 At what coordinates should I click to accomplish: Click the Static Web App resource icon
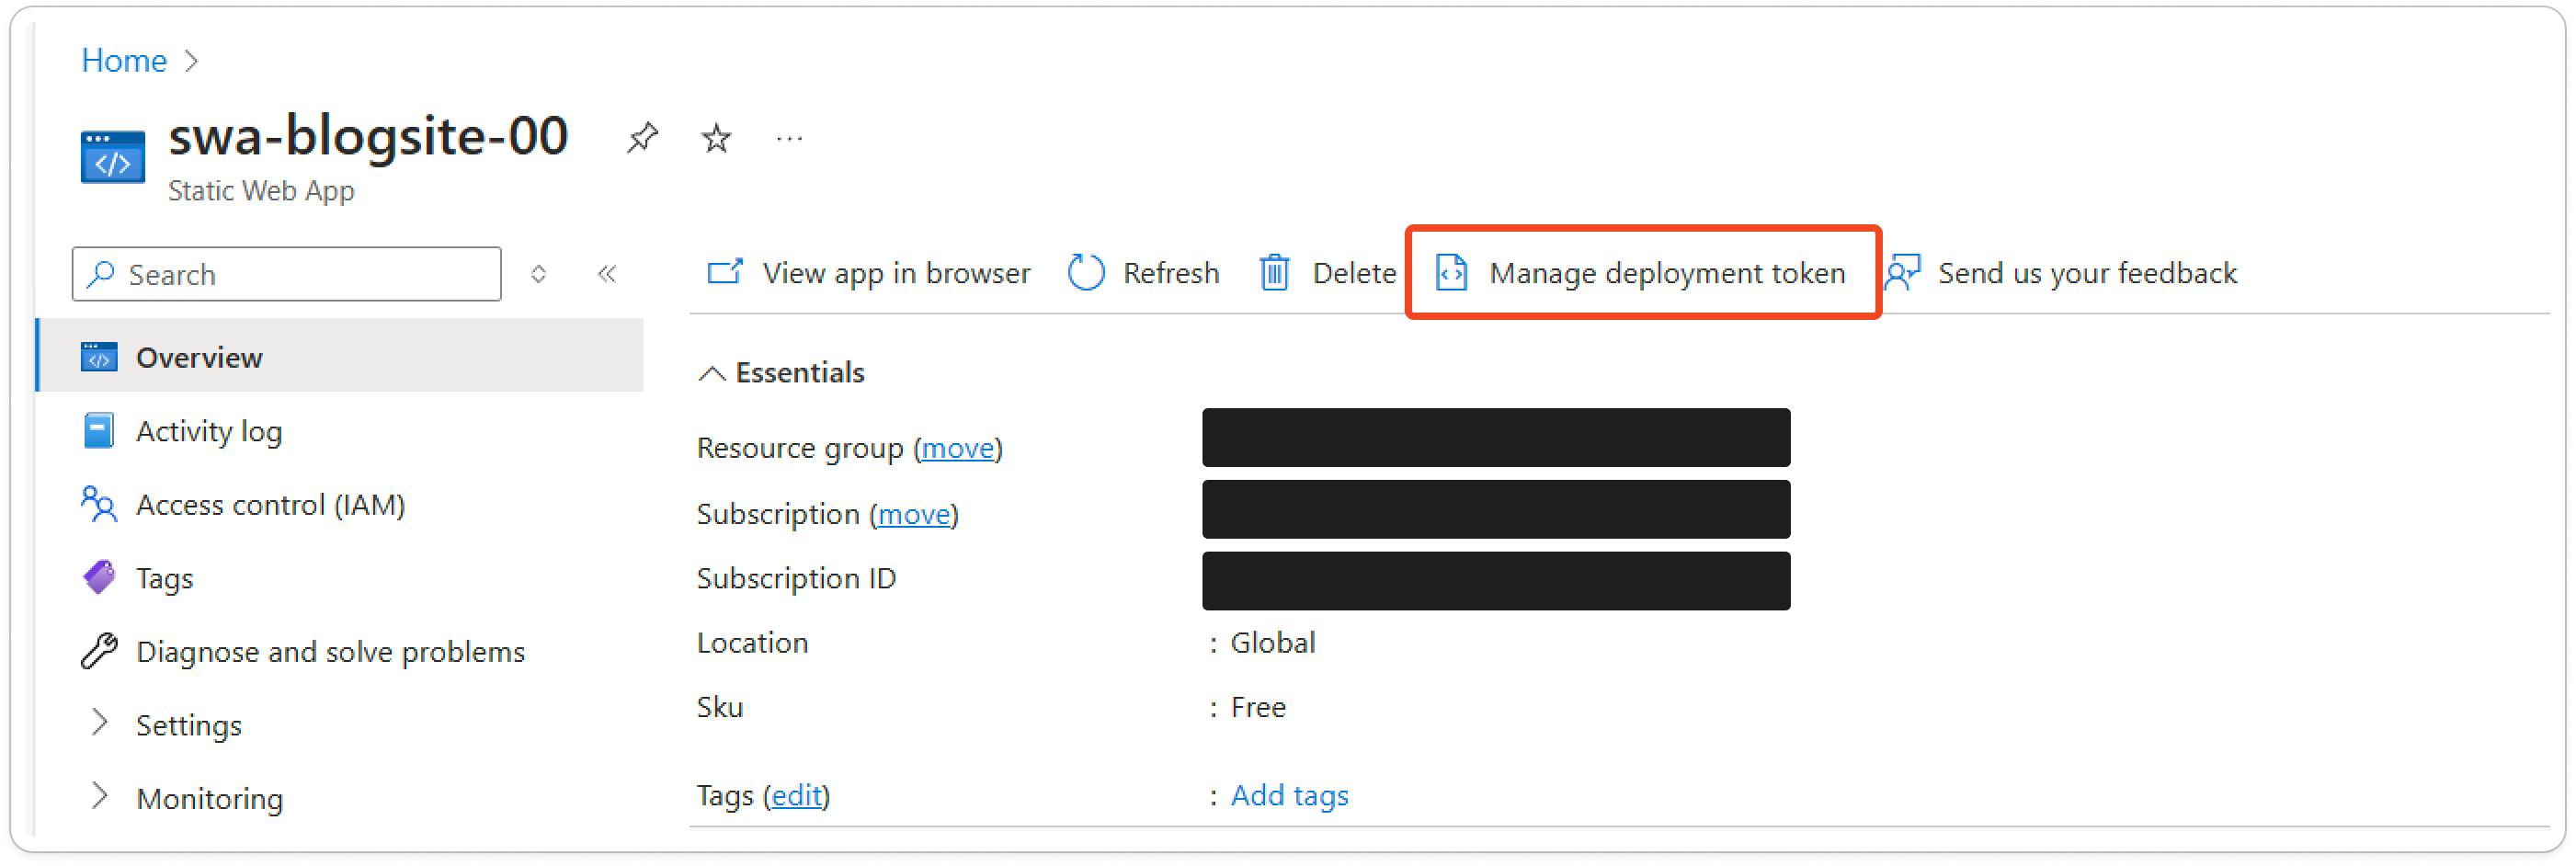[x=113, y=157]
